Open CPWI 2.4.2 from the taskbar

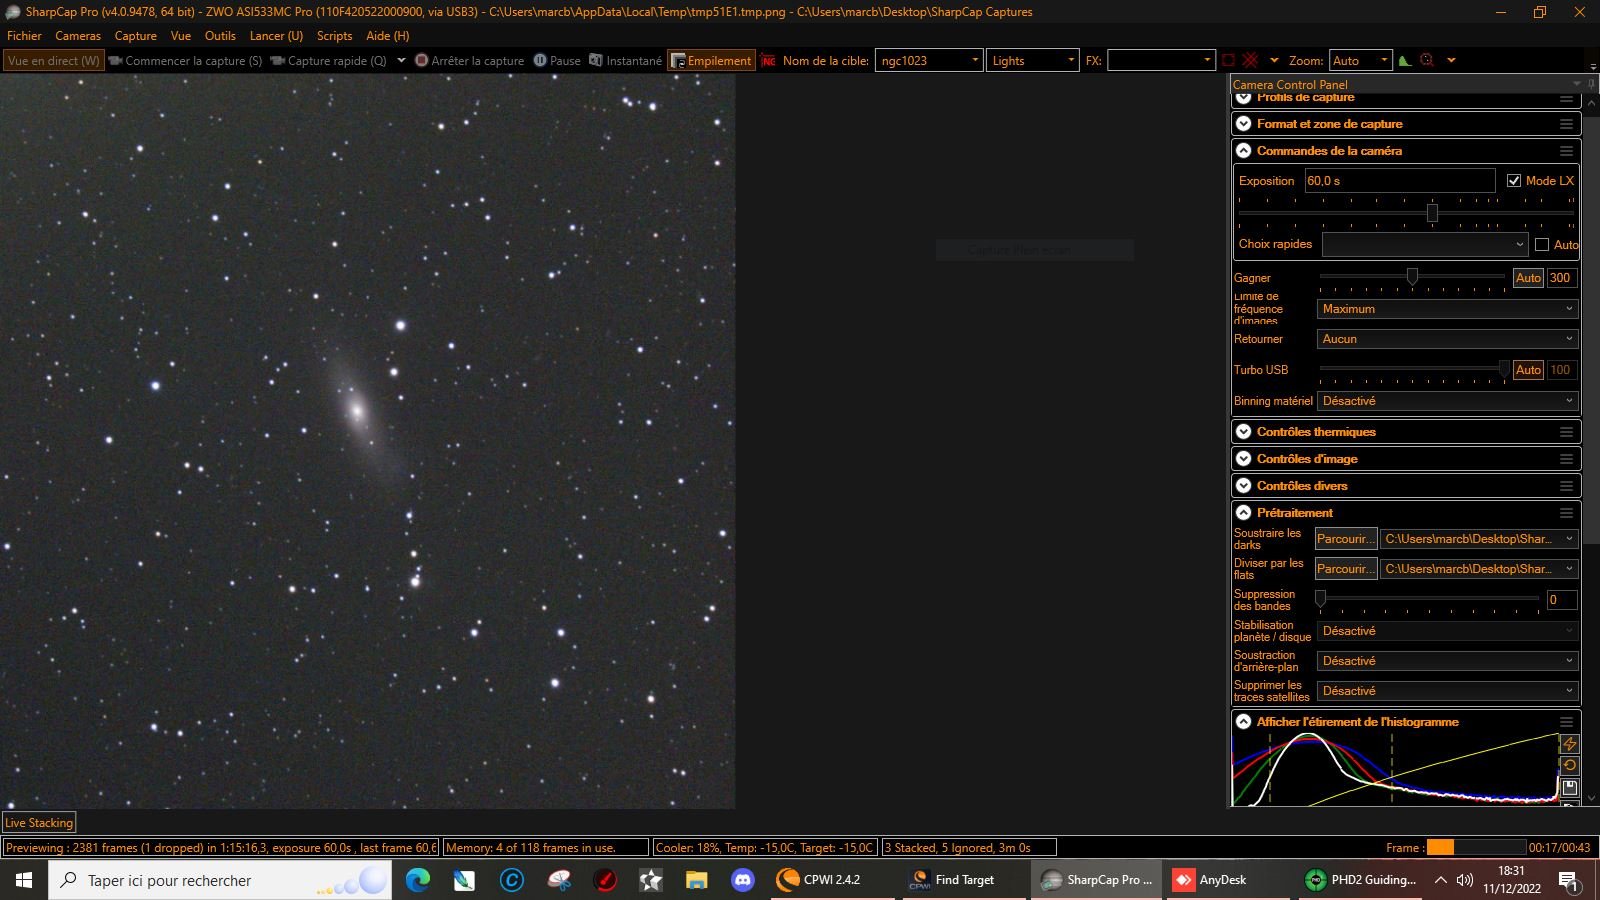coord(832,880)
